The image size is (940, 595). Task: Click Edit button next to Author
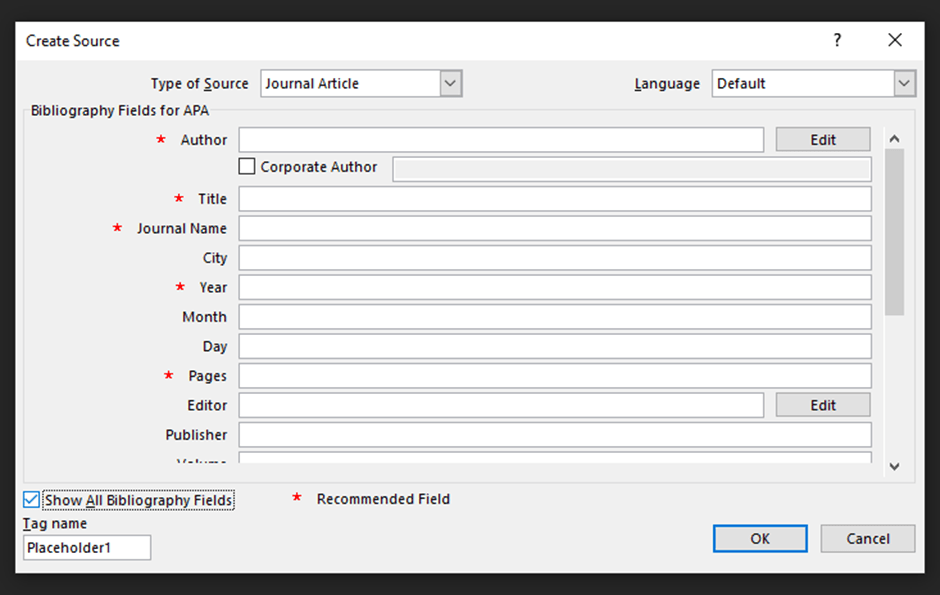(x=822, y=140)
